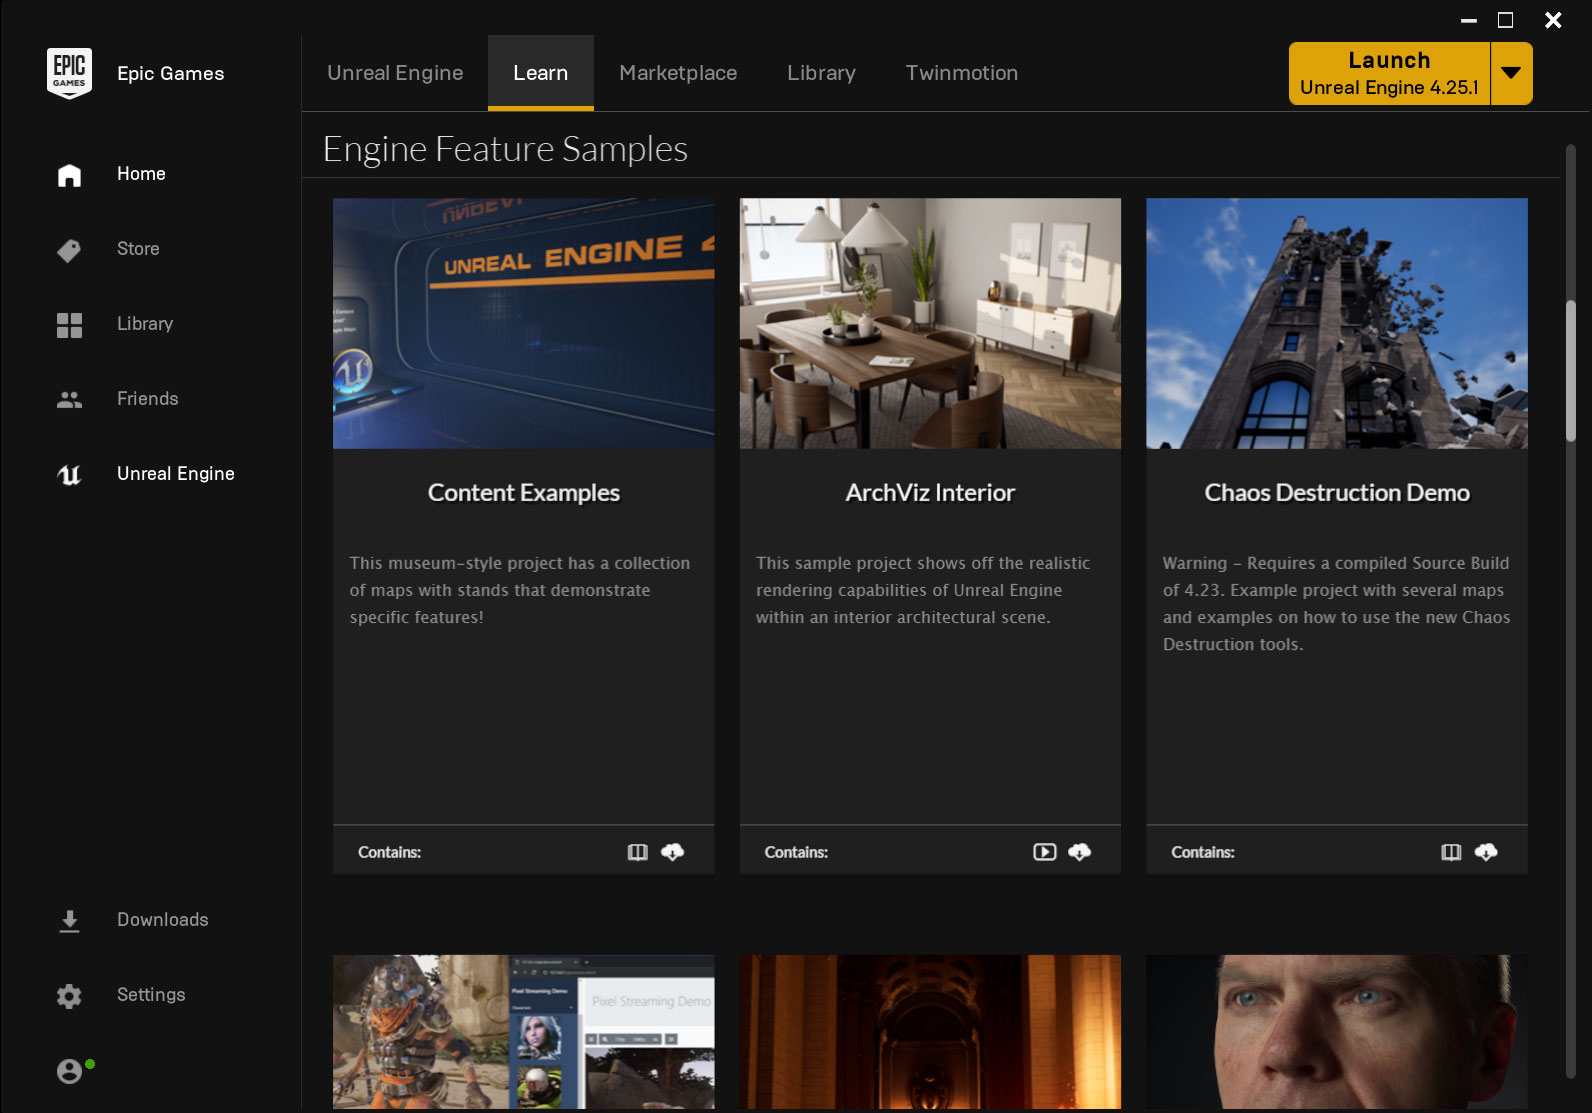Select Unreal Engine logo in sidebar
Viewport: 1592px width, 1113px height.
click(69, 475)
